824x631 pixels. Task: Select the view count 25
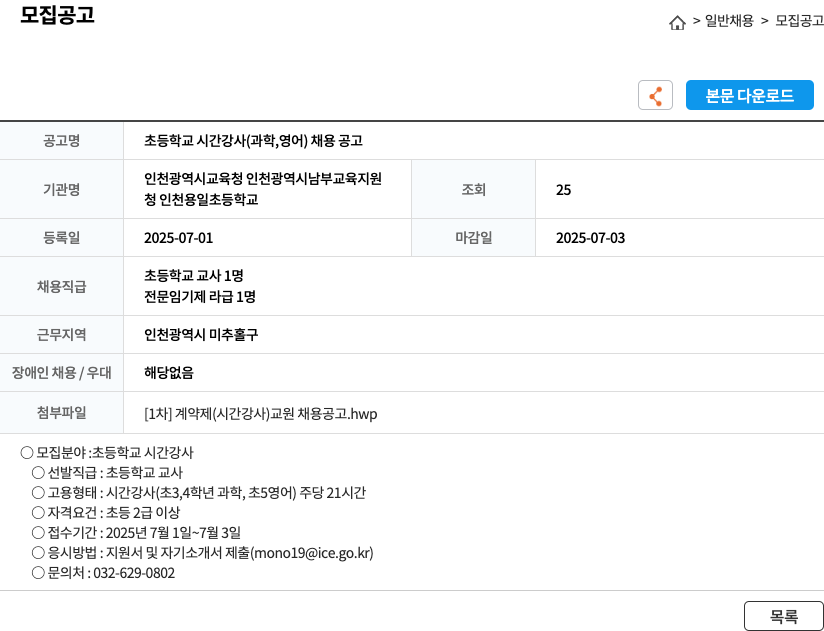[563, 190]
